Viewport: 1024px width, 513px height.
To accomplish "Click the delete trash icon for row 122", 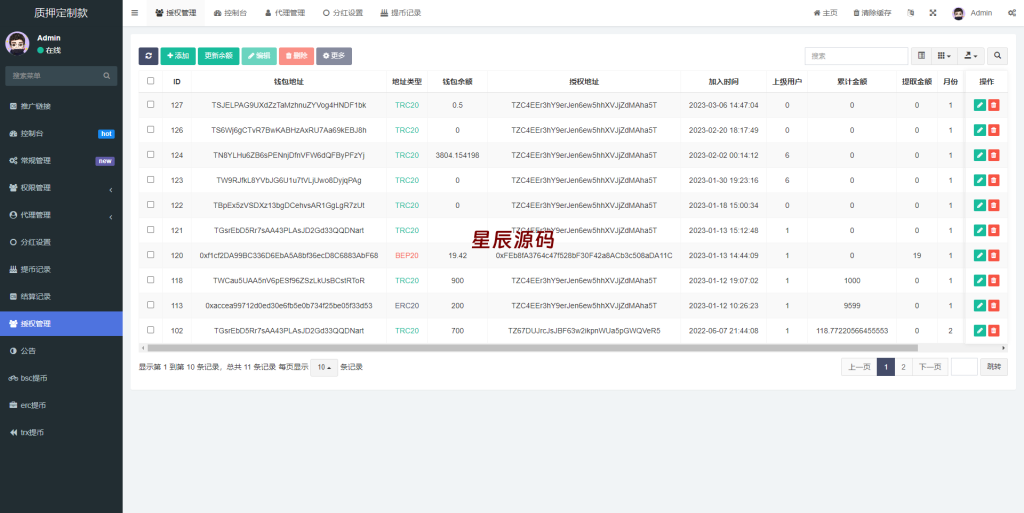I will 993,205.
